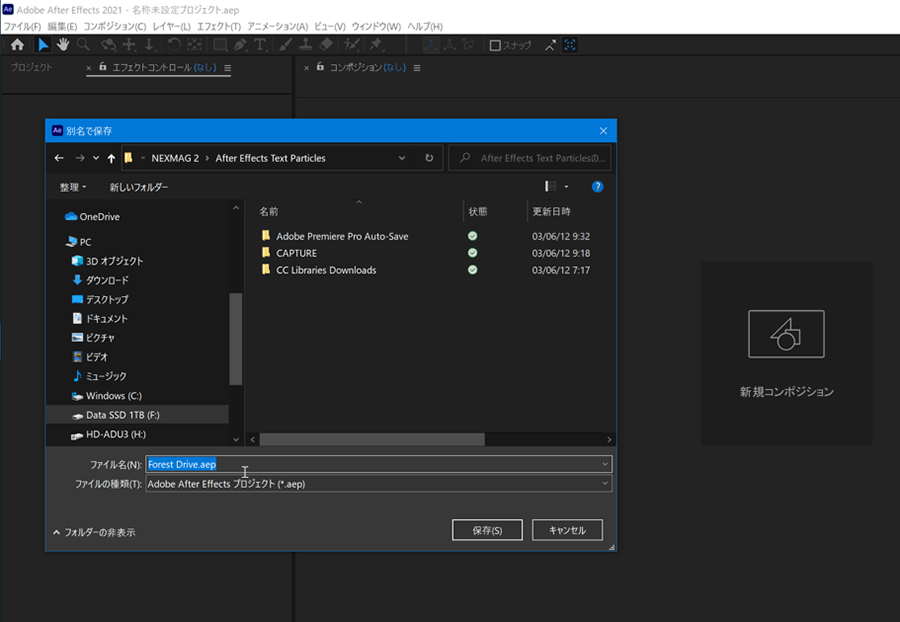Select OneDrive in the navigation pane
This screenshot has height=622, width=900.
[92, 216]
